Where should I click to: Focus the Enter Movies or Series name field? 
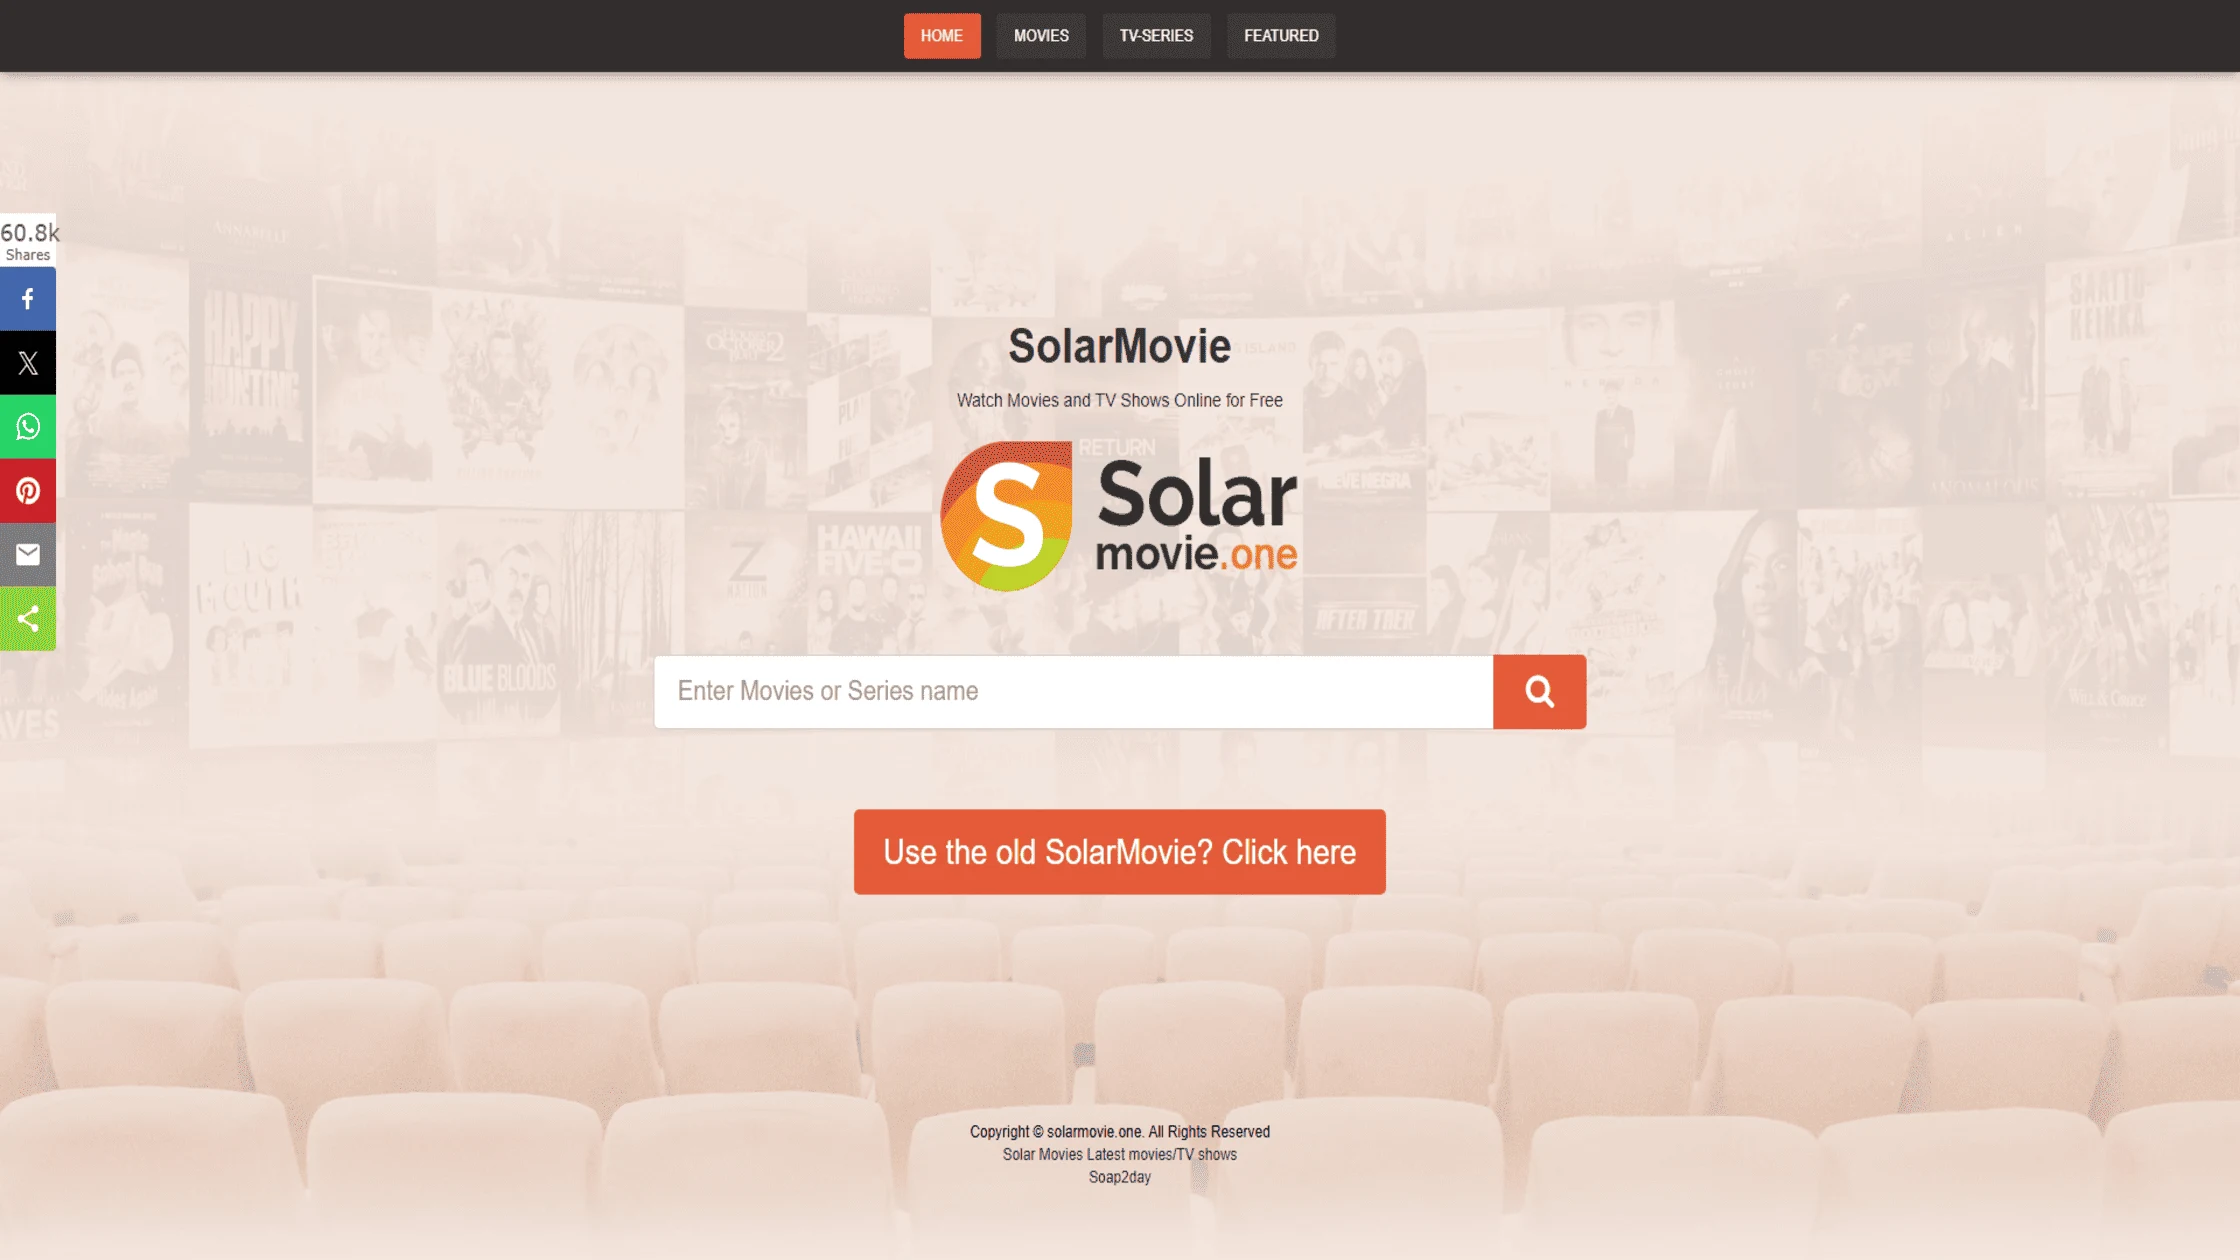1070,691
